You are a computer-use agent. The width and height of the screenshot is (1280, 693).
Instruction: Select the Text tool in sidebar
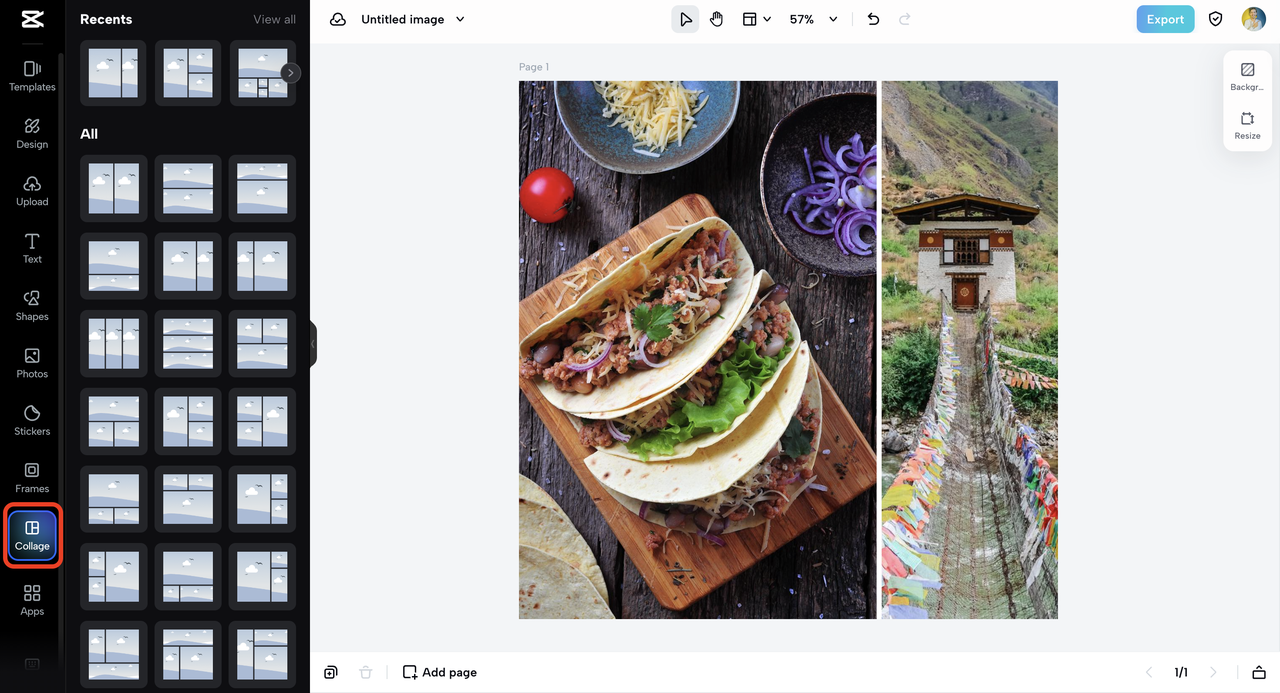pos(32,248)
